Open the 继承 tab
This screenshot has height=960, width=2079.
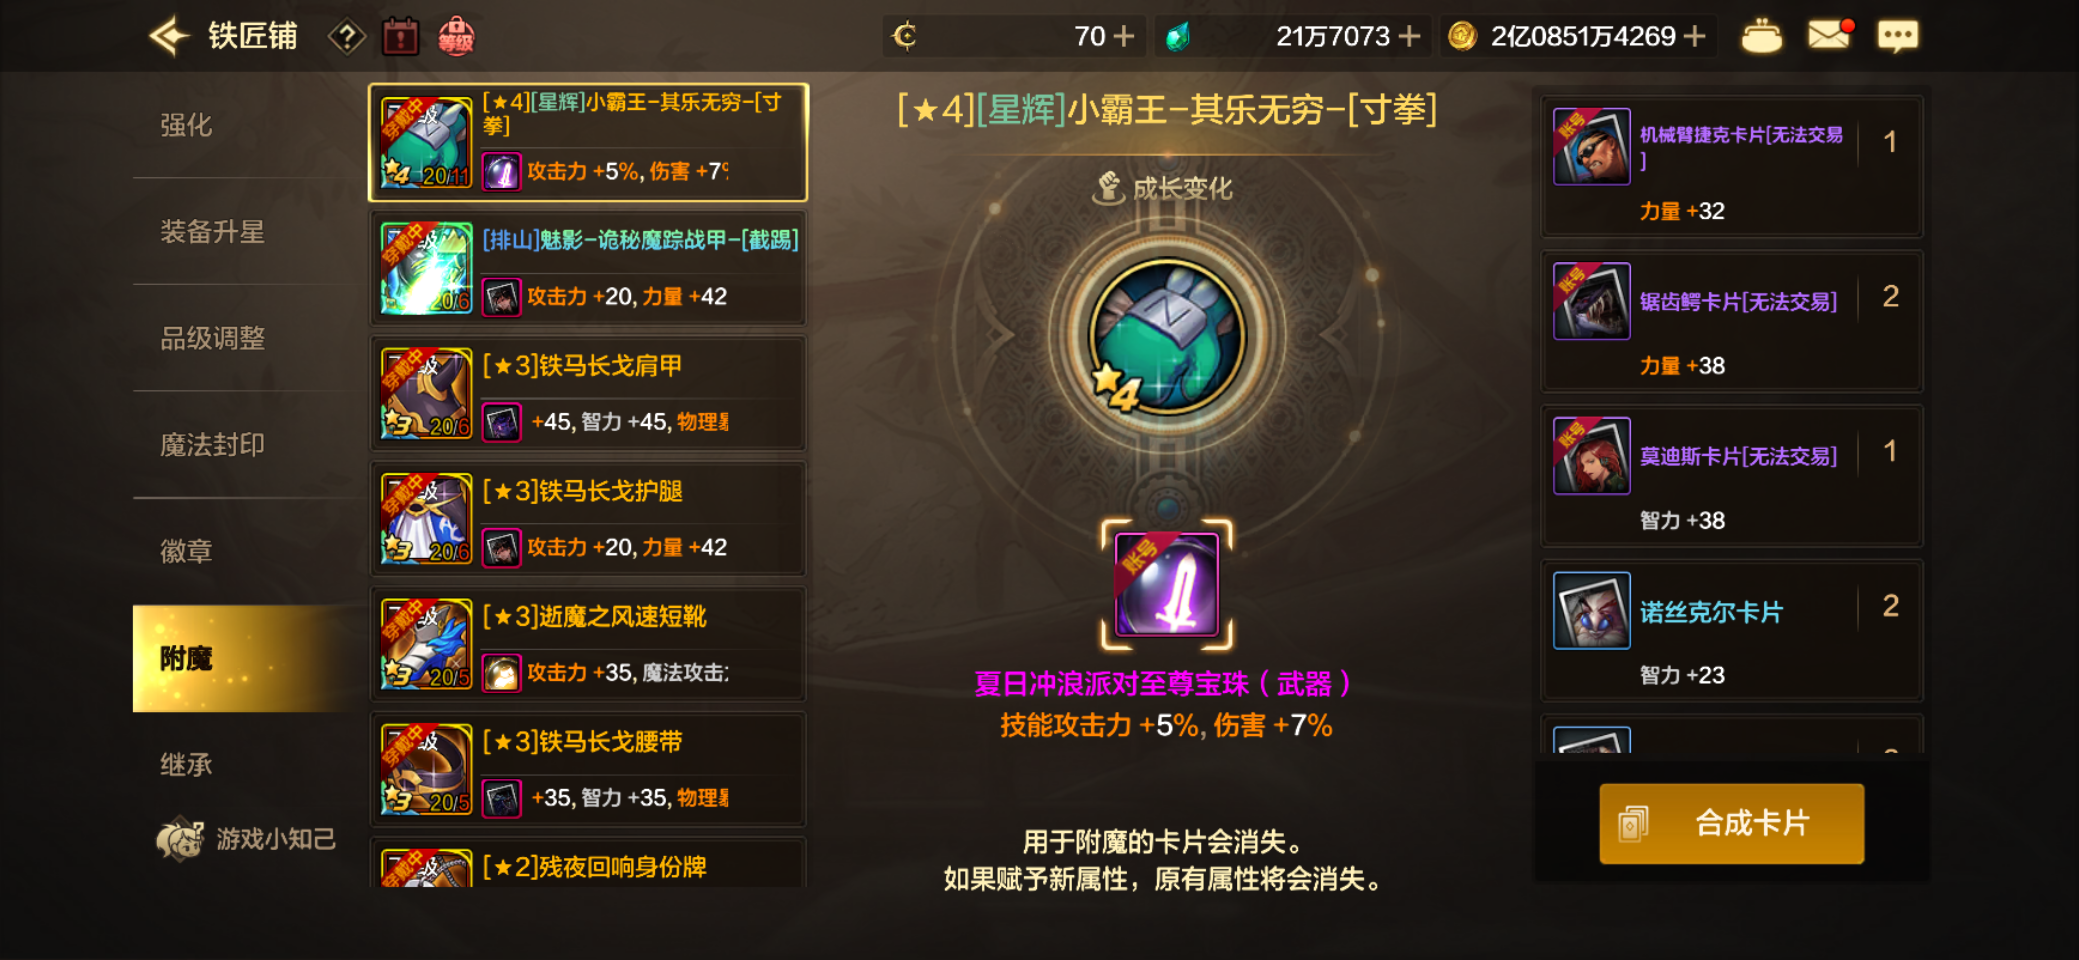coord(186,765)
